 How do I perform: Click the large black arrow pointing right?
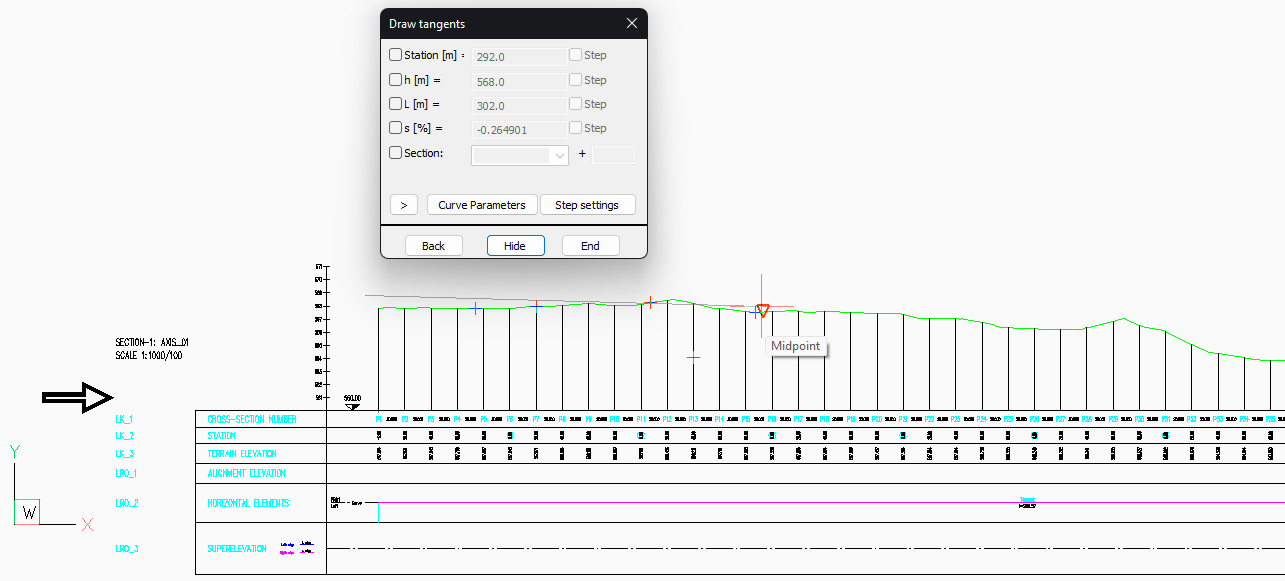pyautogui.click(x=77, y=398)
